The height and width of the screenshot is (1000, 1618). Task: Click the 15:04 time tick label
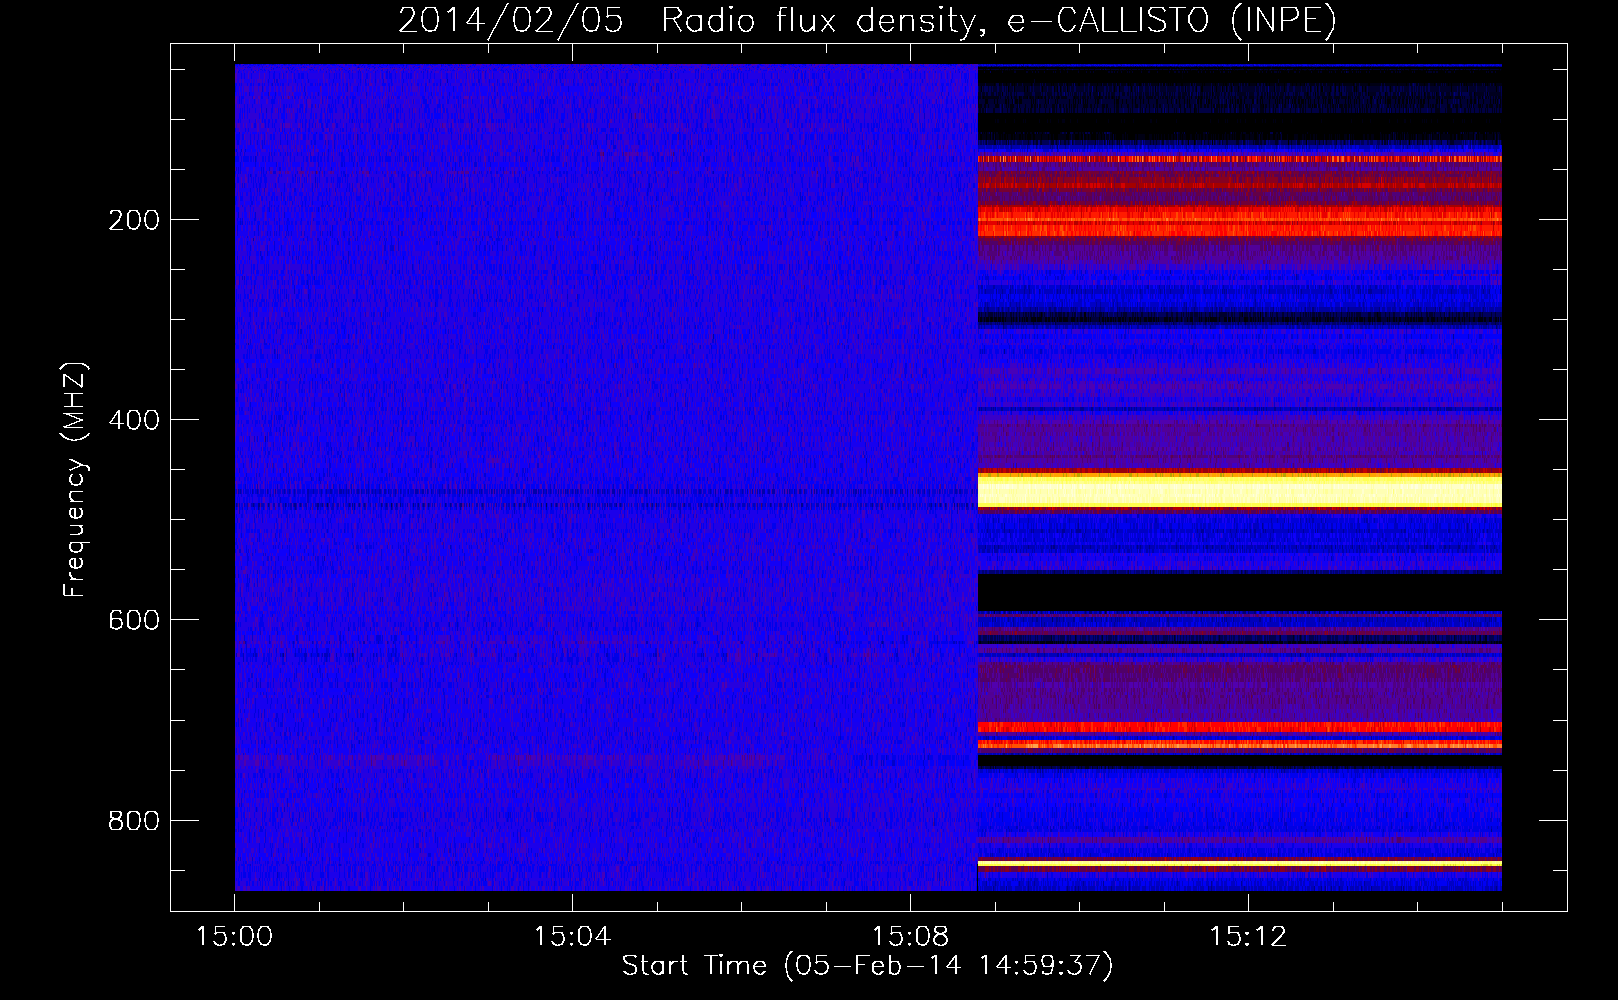(572, 937)
